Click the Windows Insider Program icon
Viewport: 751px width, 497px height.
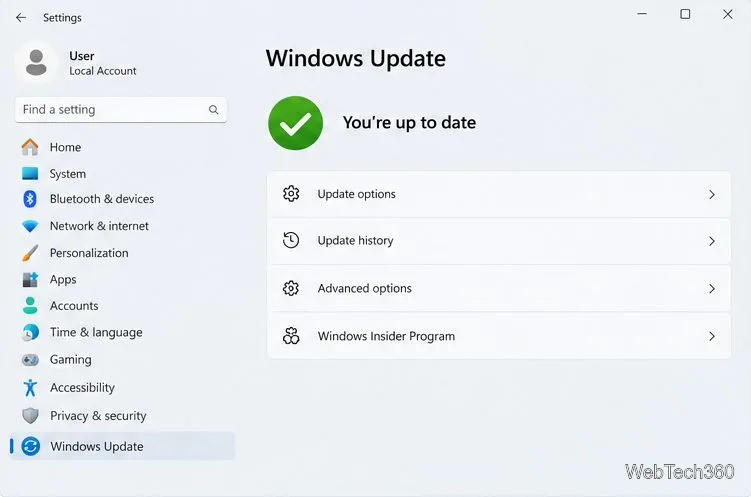coord(291,336)
